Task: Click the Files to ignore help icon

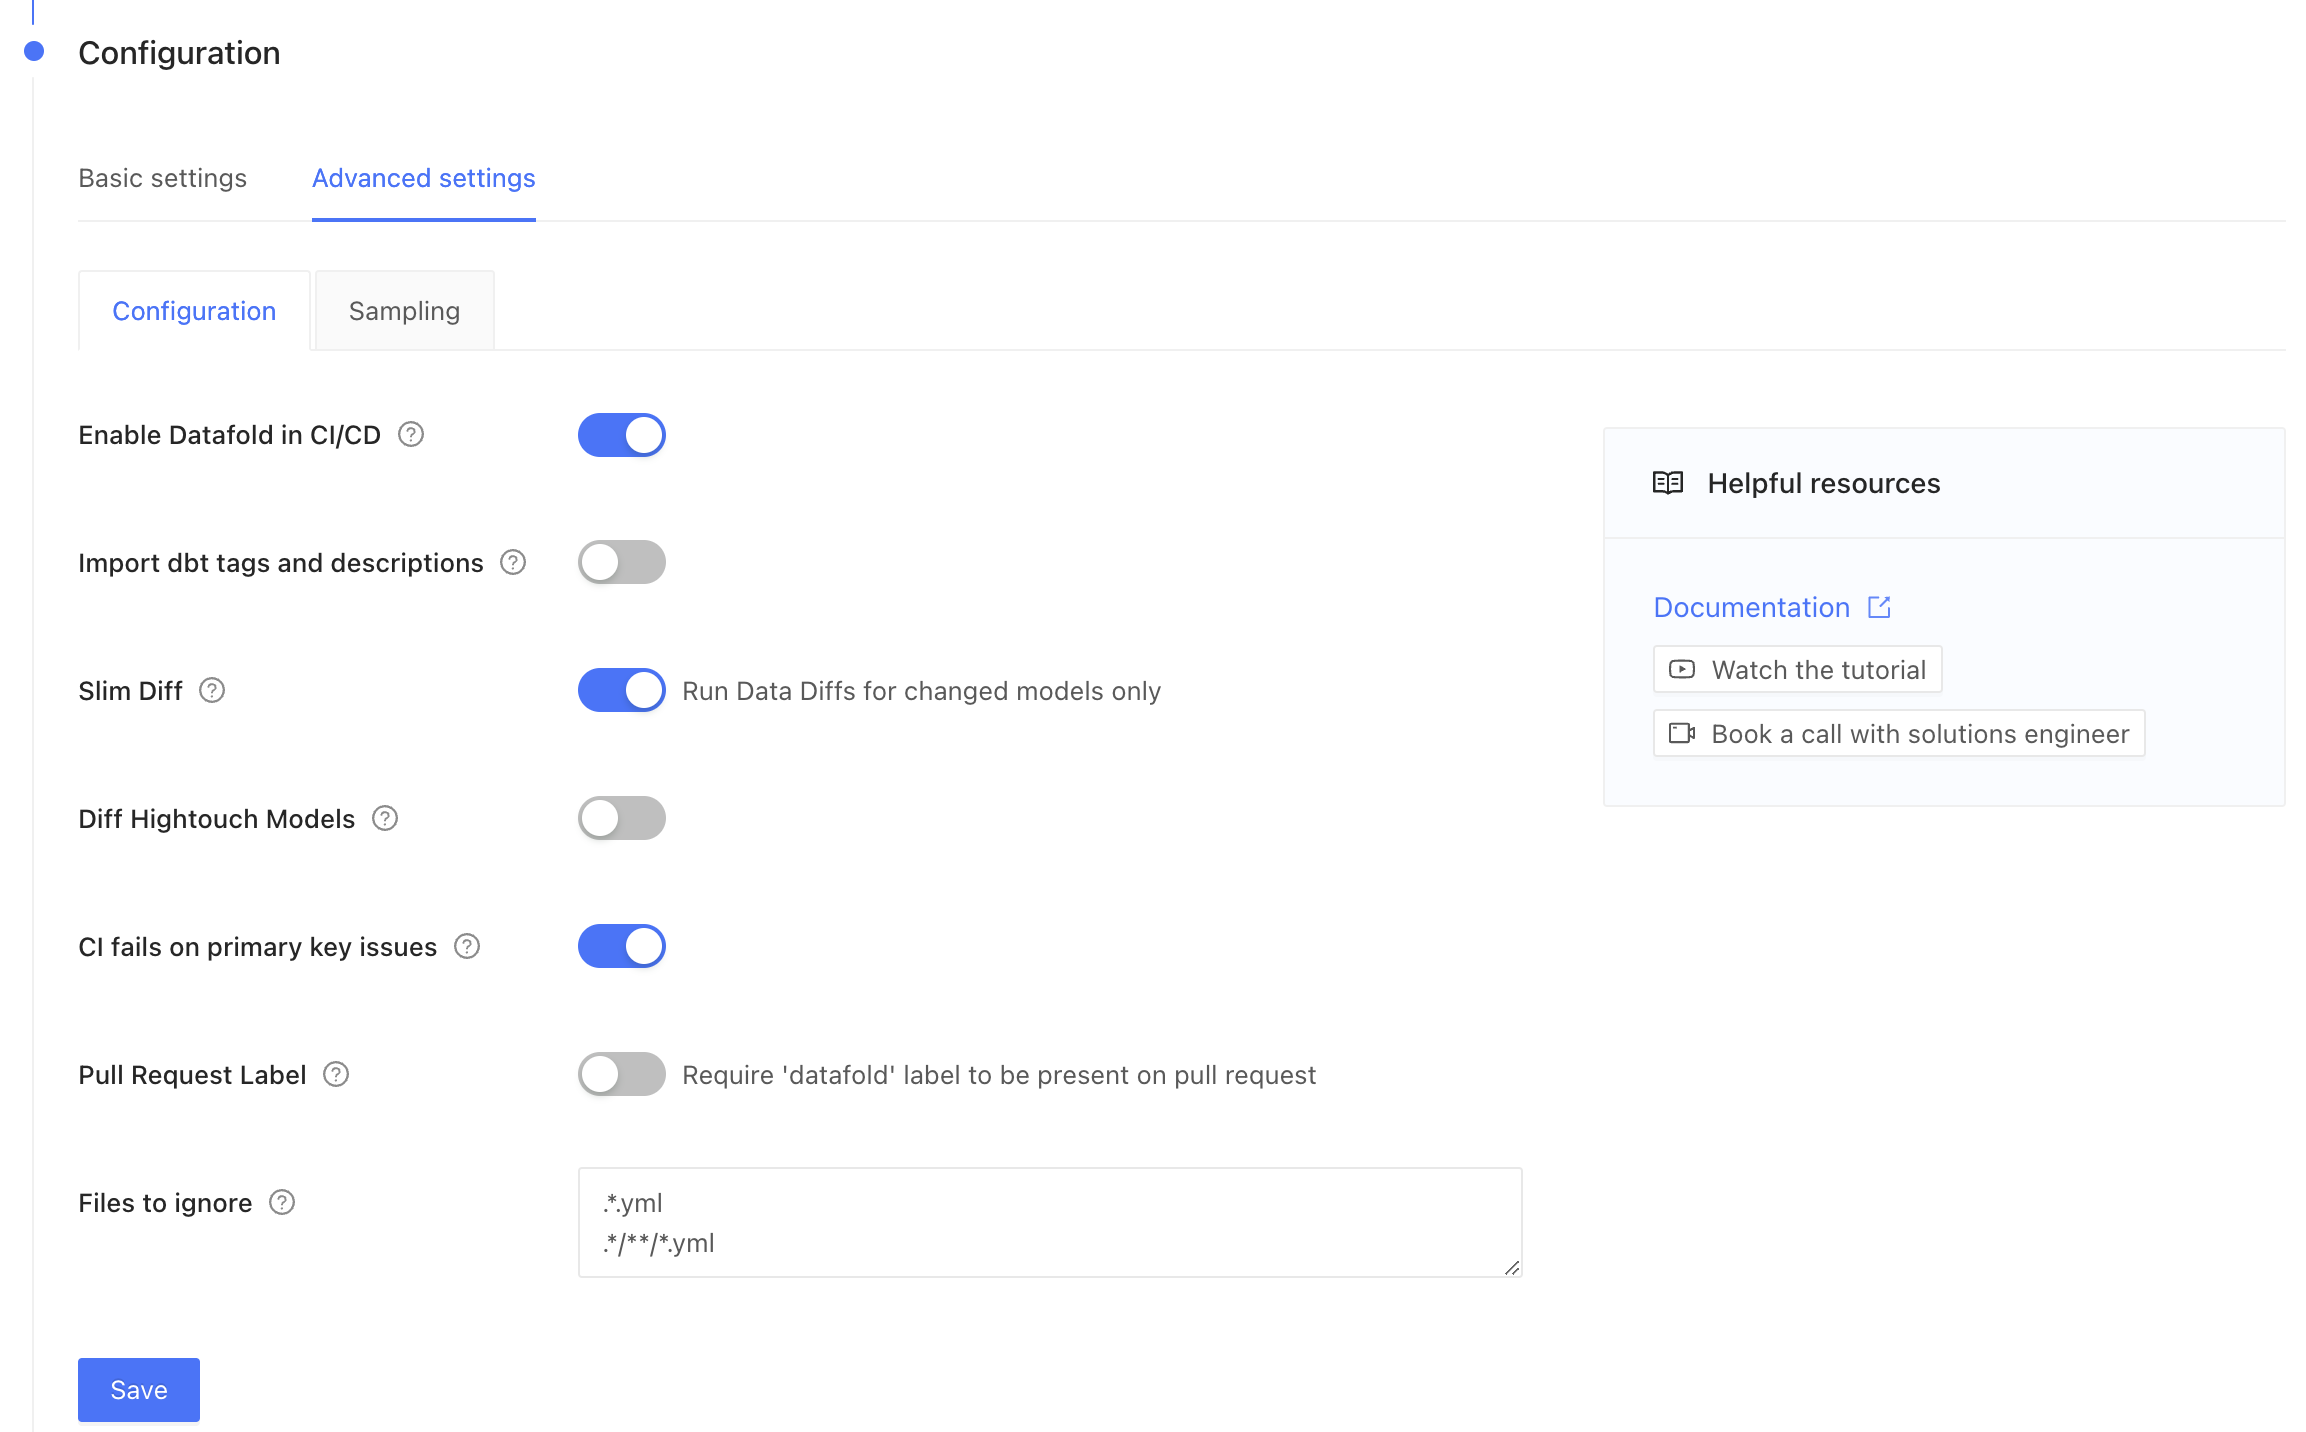Action: tap(282, 1202)
